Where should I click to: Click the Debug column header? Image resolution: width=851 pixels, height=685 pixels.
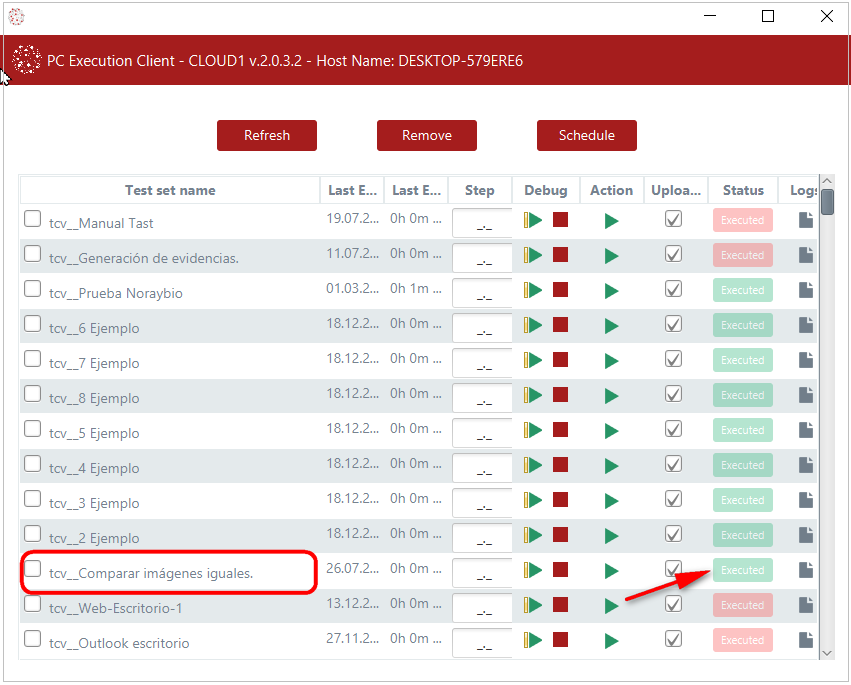pyautogui.click(x=545, y=190)
